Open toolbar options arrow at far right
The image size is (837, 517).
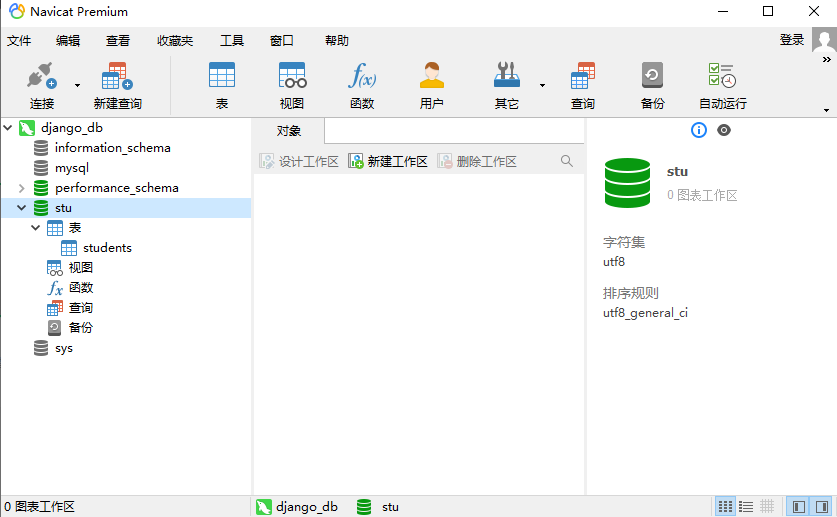pos(826,110)
